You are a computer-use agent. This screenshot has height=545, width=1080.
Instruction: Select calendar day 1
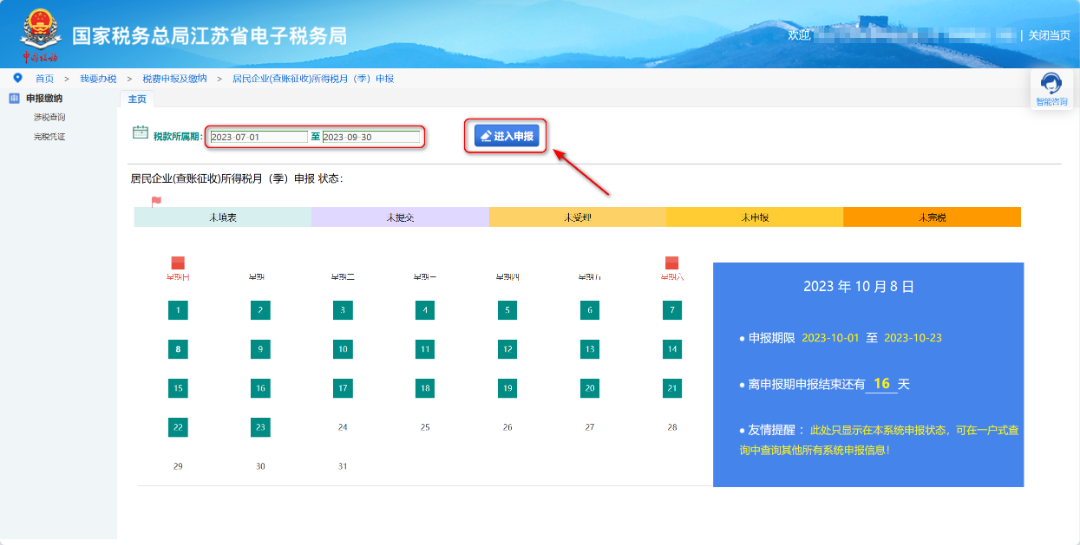pyautogui.click(x=178, y=310)
